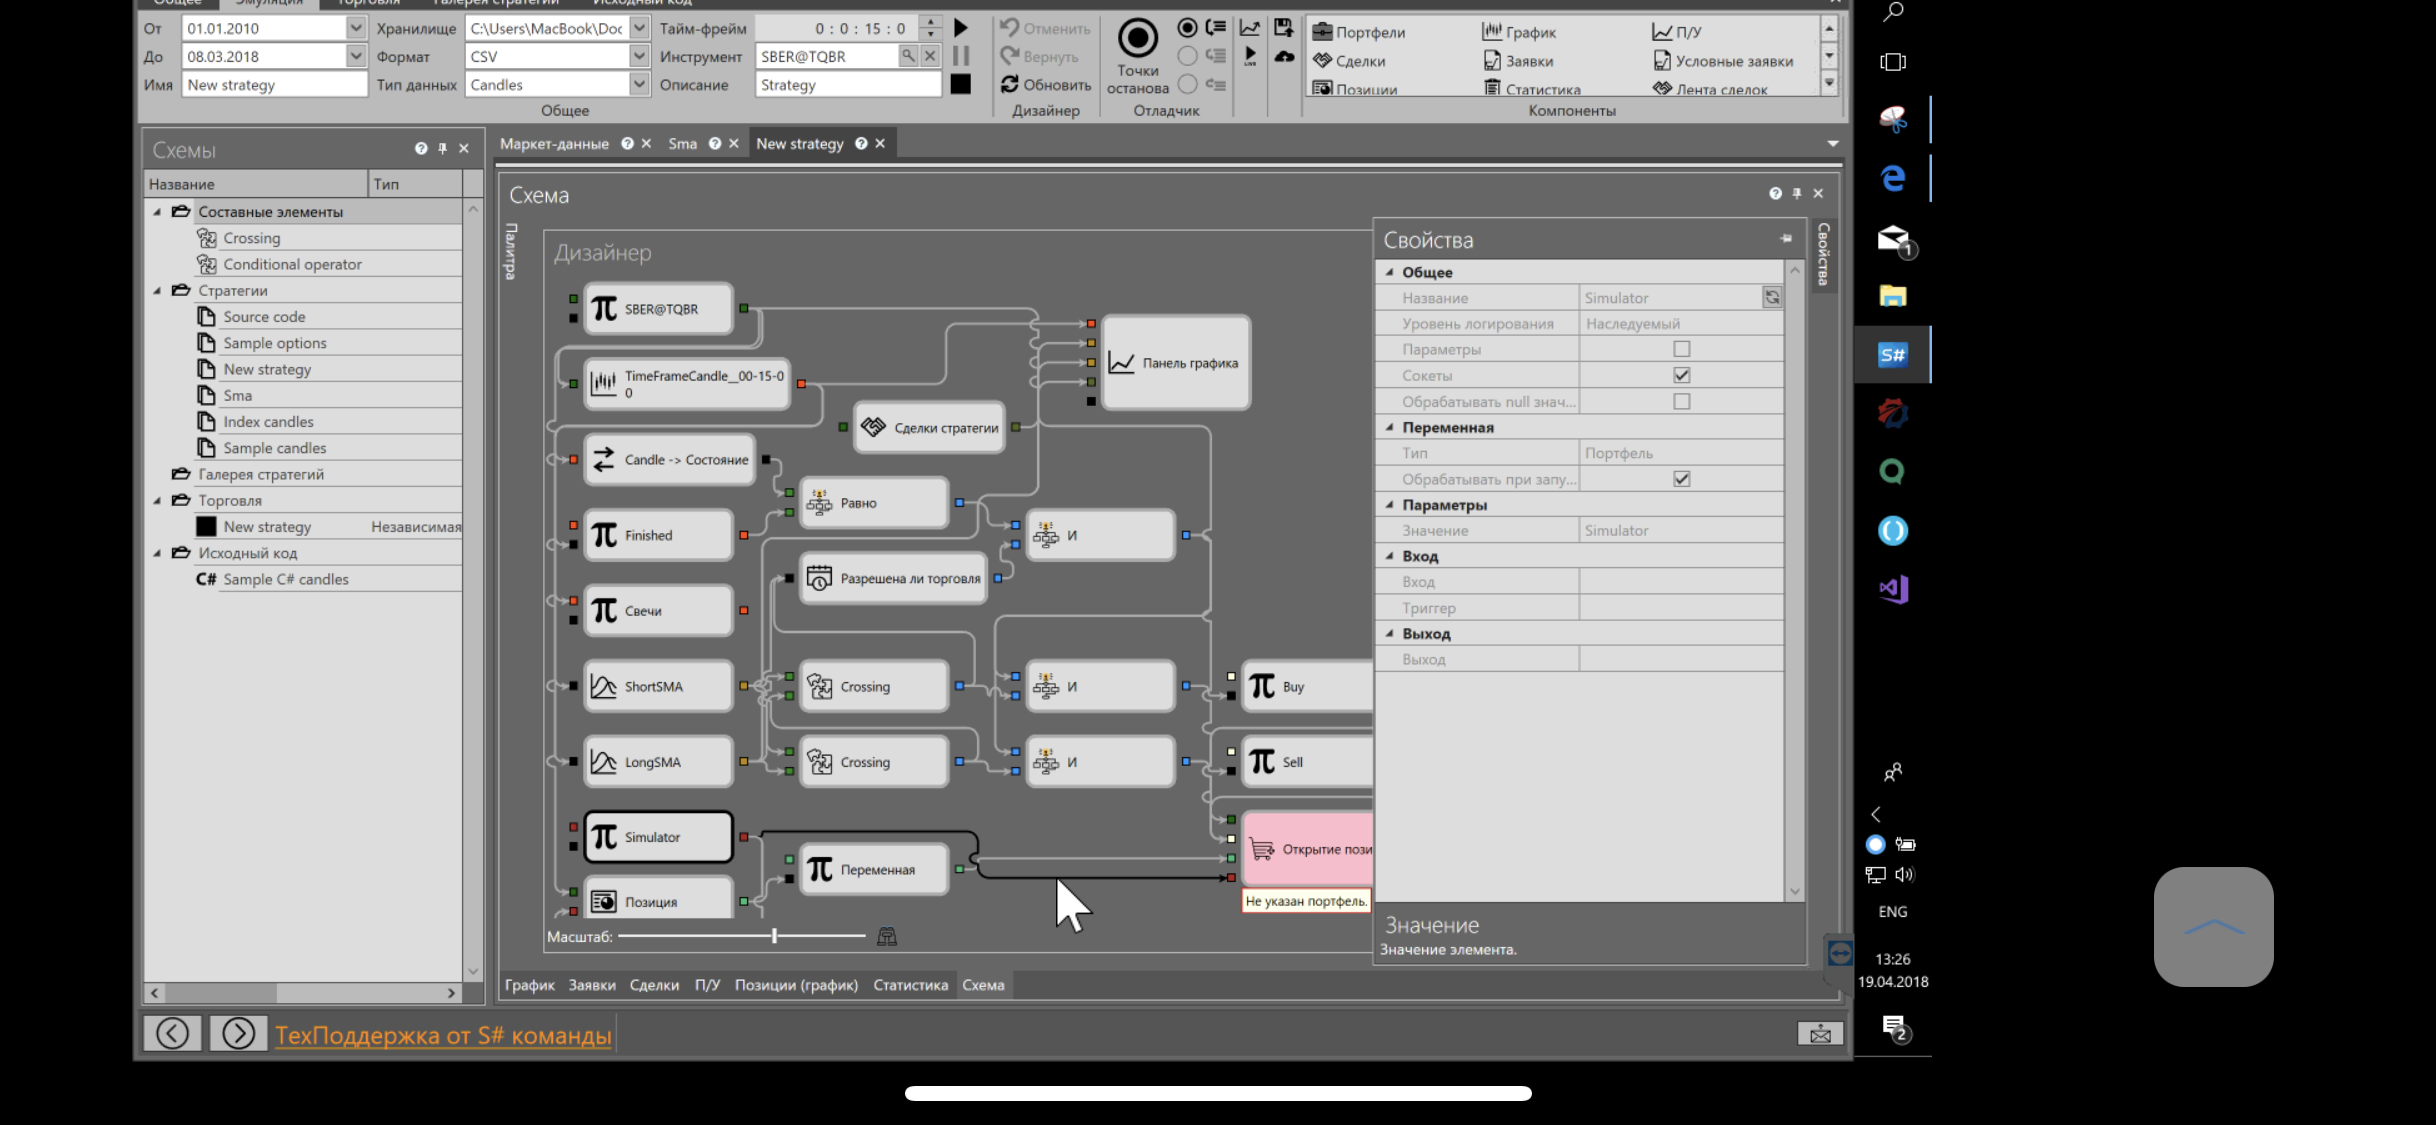Image resolution: width=2436 pixels, height=1125 pixels.
Task: Open the Формат CSV dropdown
Action: 639,56
